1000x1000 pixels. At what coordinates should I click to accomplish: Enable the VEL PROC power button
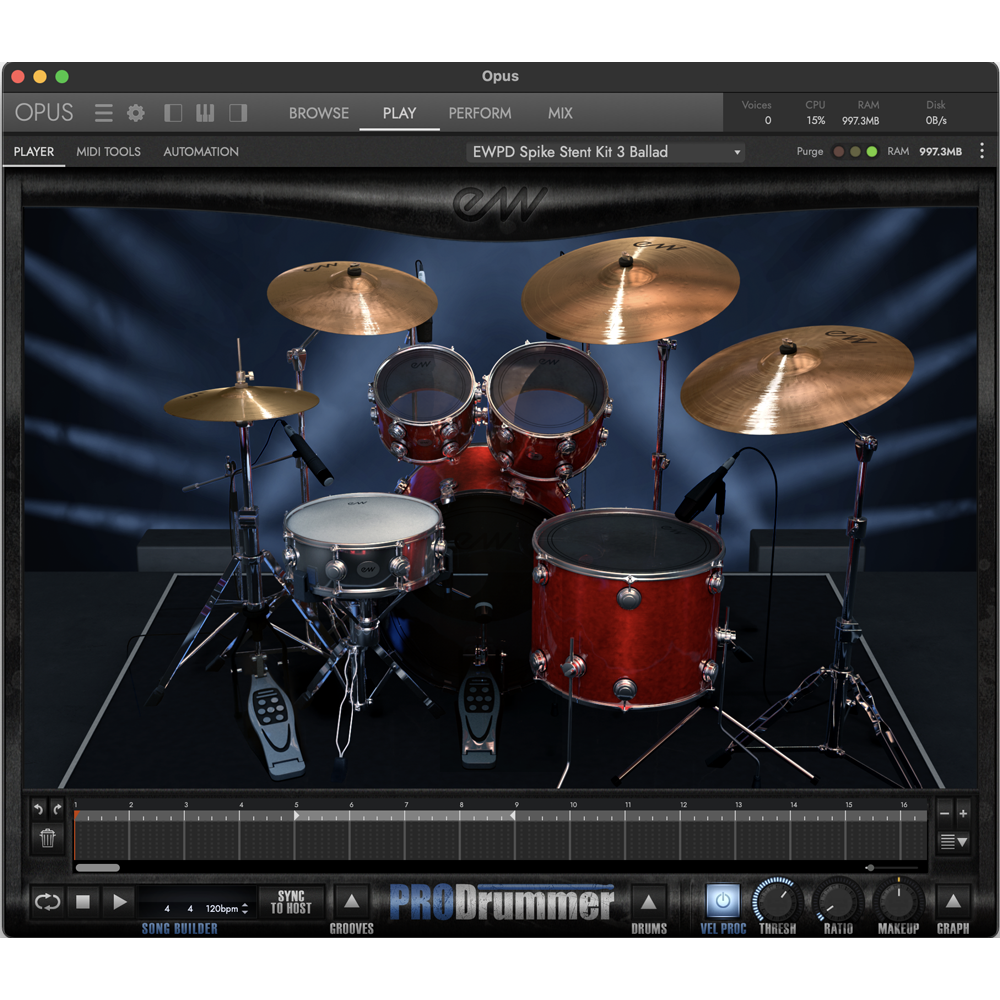point(722,901)
